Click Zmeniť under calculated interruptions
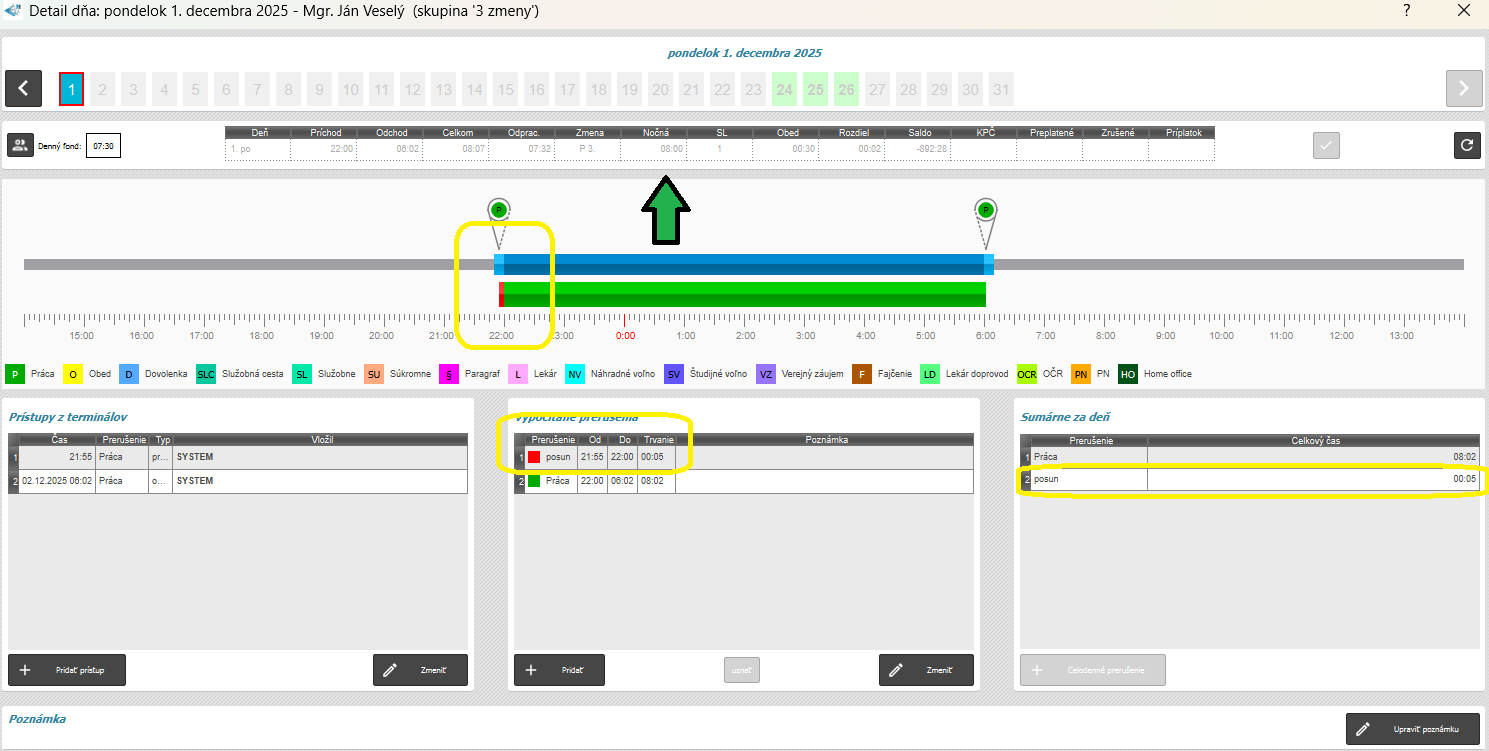The height and width of the screenshot is (751, 1489). pyautogui.click(x=926, y=670)
